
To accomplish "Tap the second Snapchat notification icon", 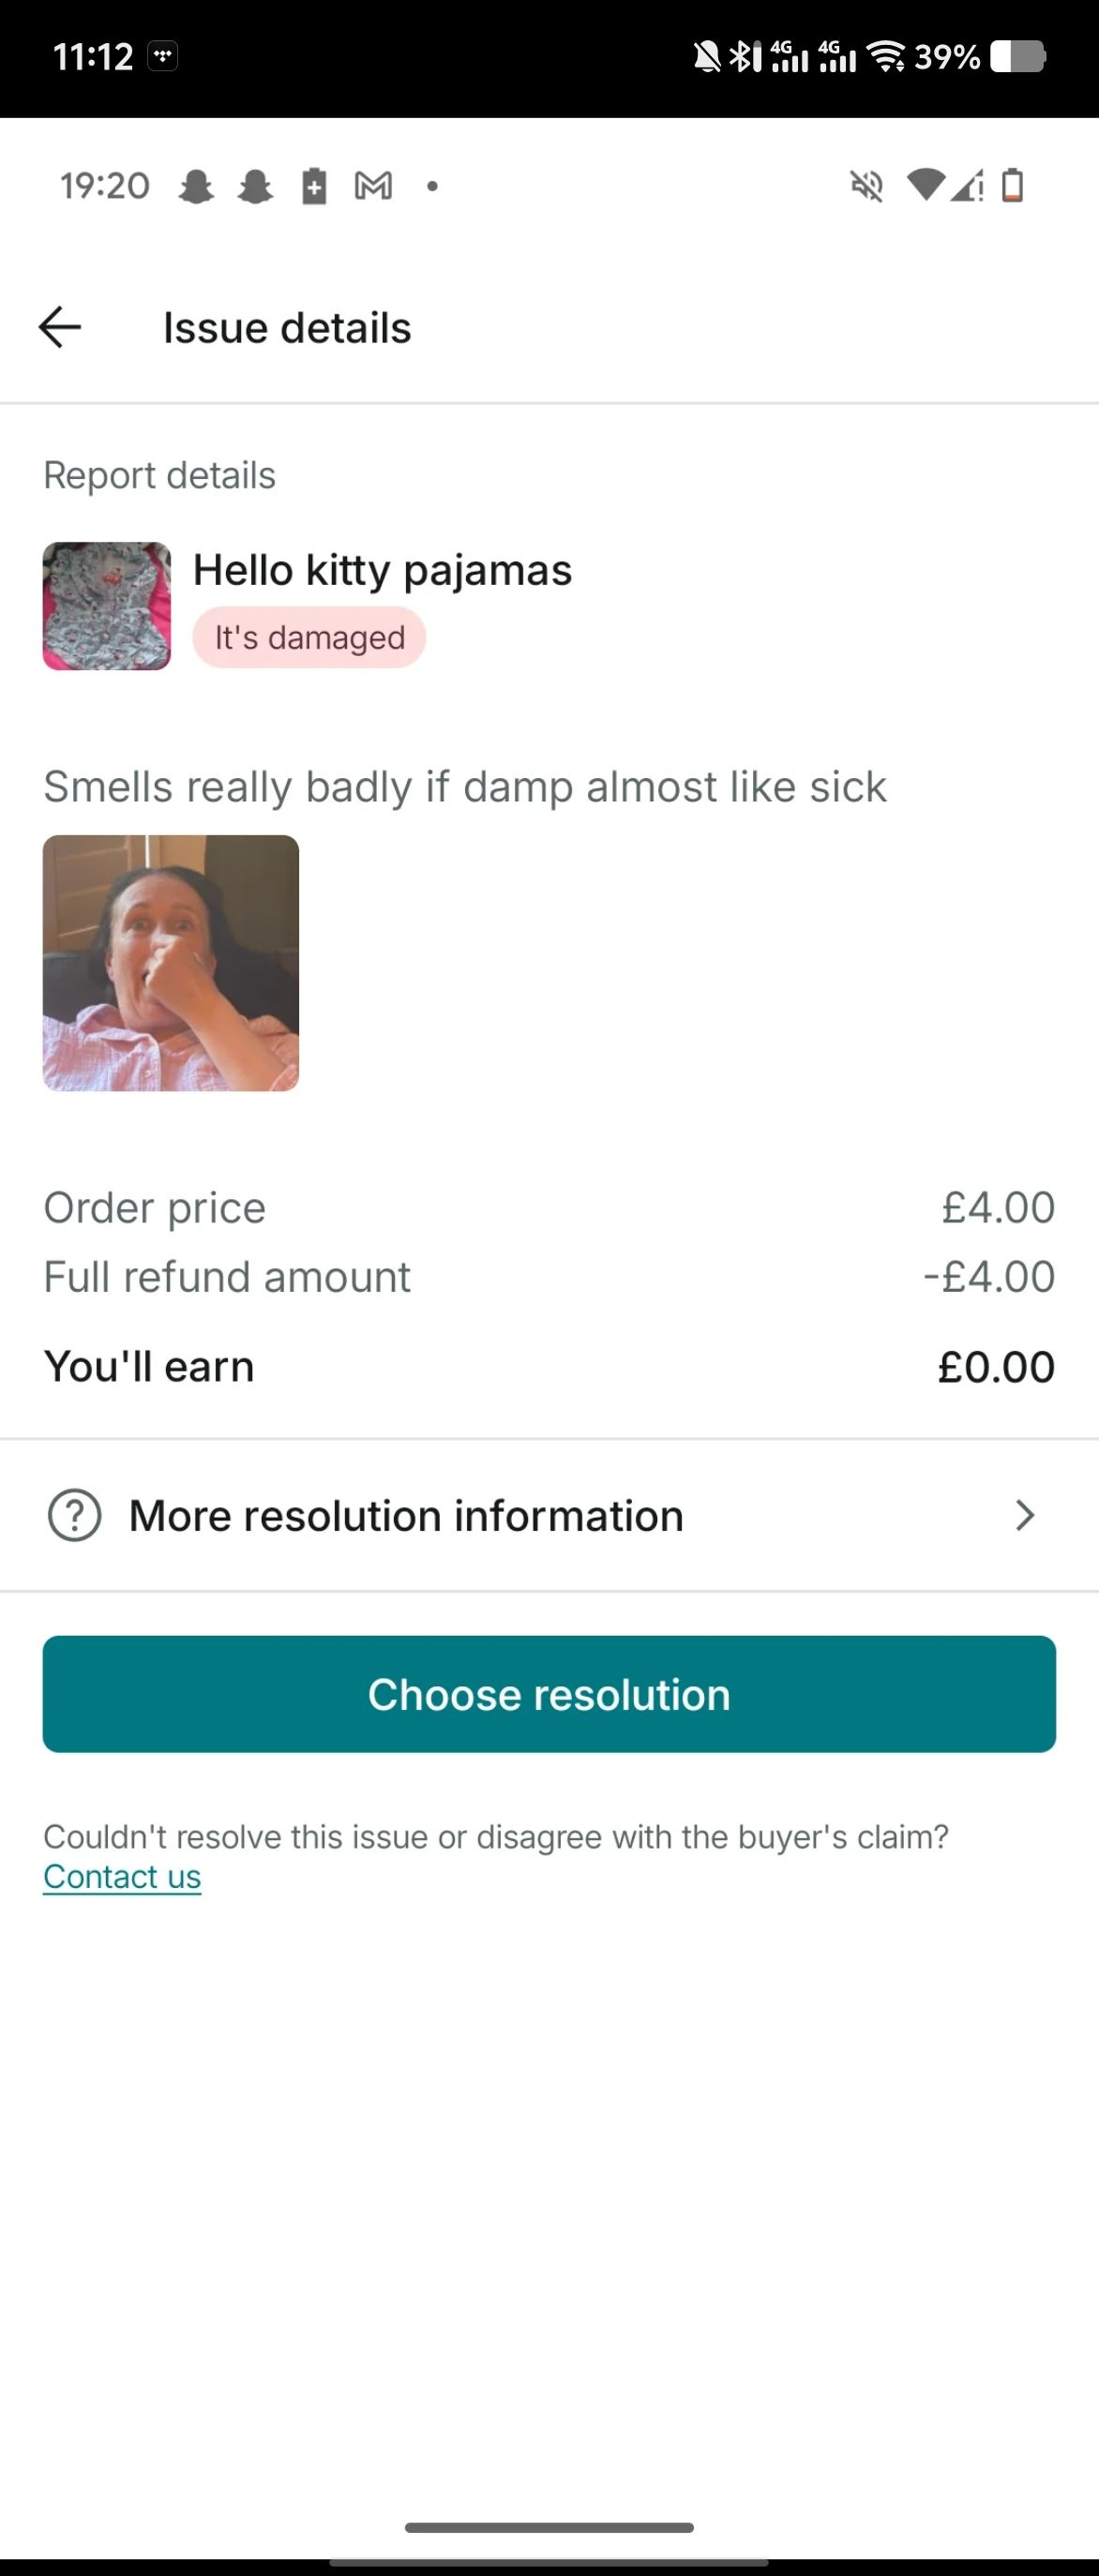I will click(x=255, y=186).
